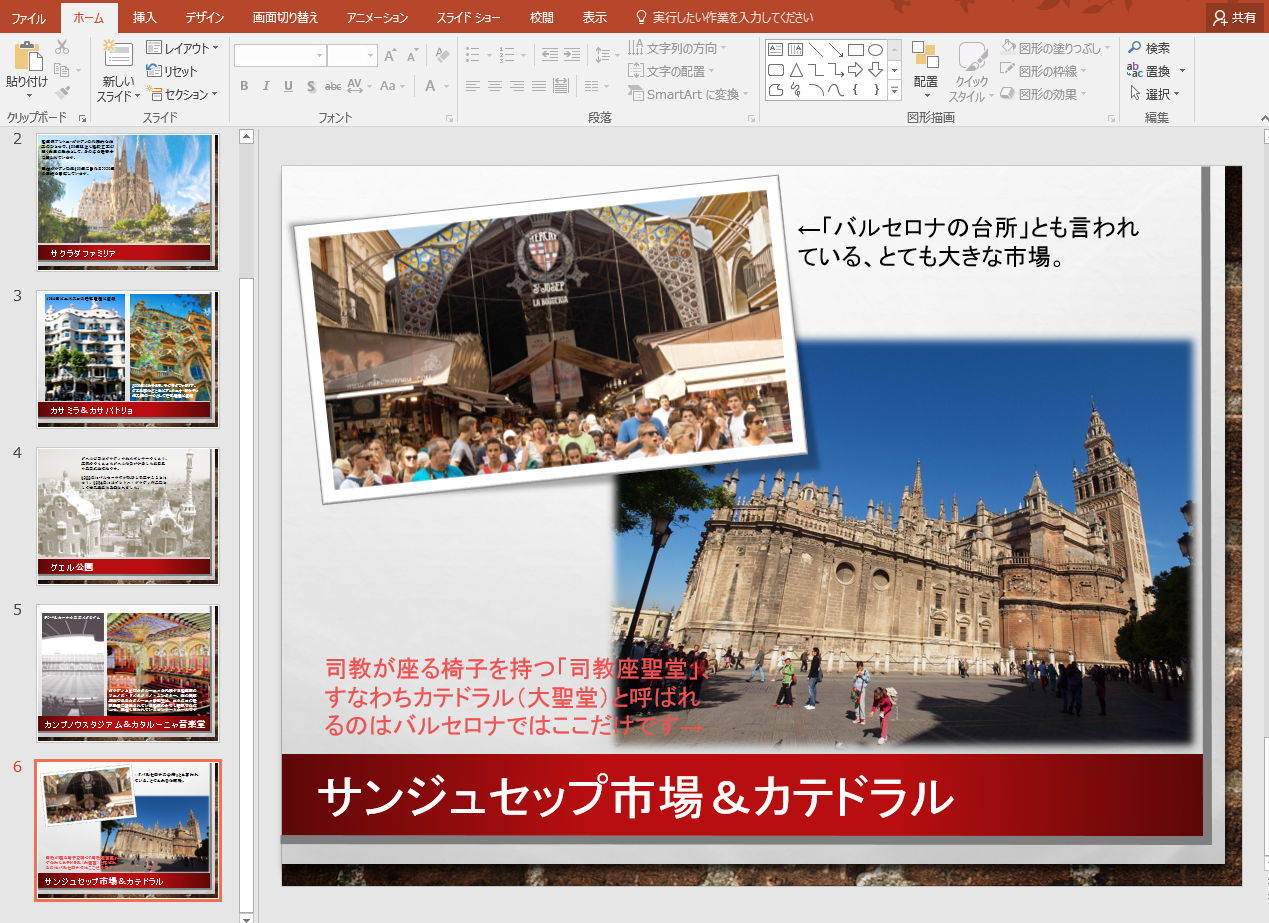
Task: Open the Section (セクション) dropdown
Action: (183, 94)
